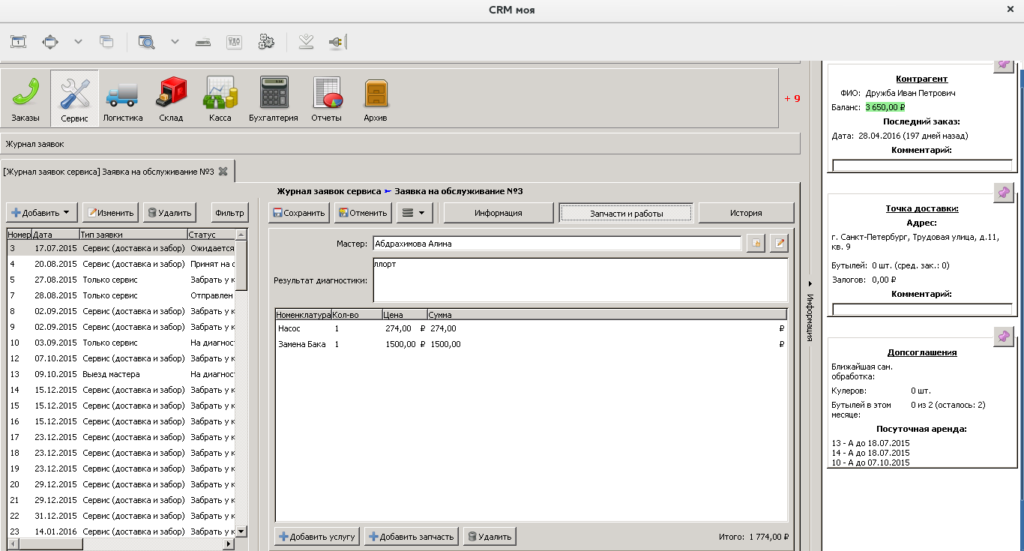
Task: Select the Насос row in parts table
Action: [531, 328]
